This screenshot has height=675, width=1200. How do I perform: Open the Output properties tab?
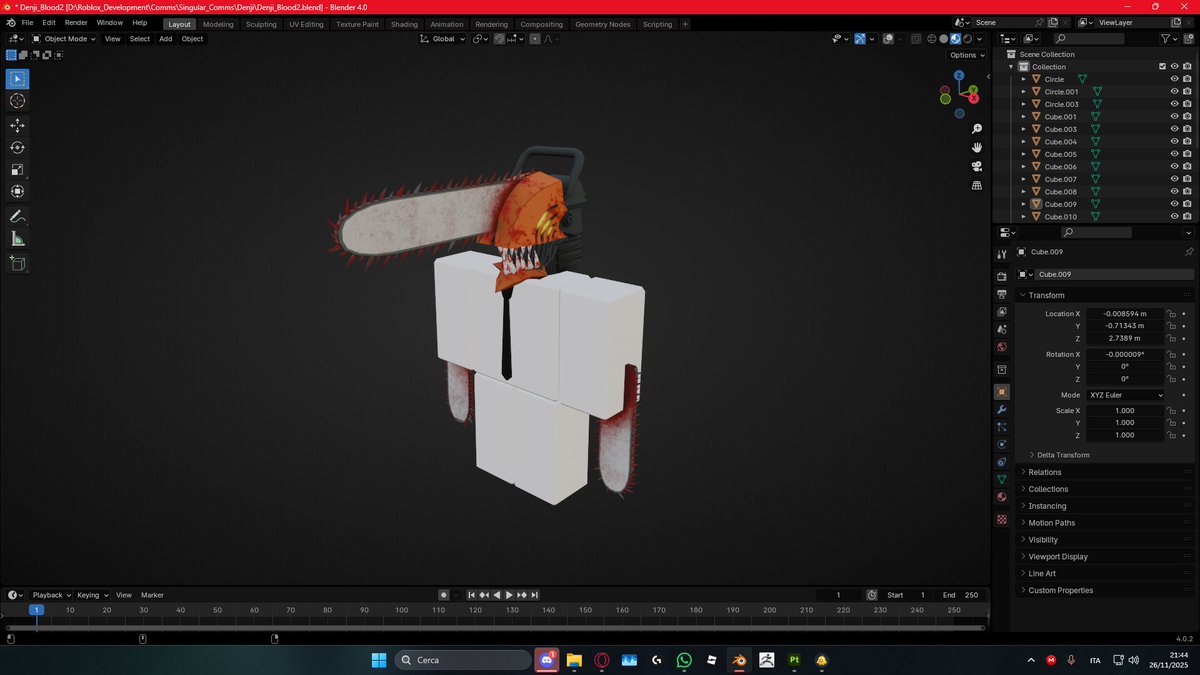click(1002, 294)
